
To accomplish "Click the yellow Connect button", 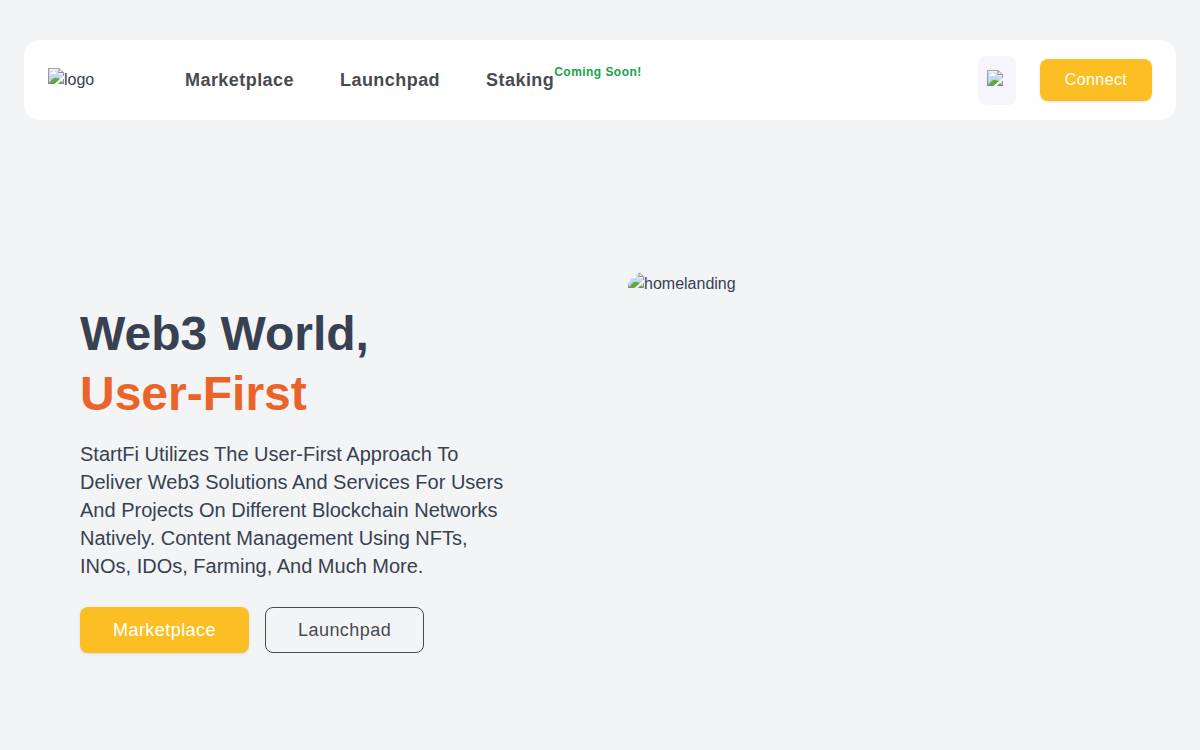I will tap(1096, 80).
